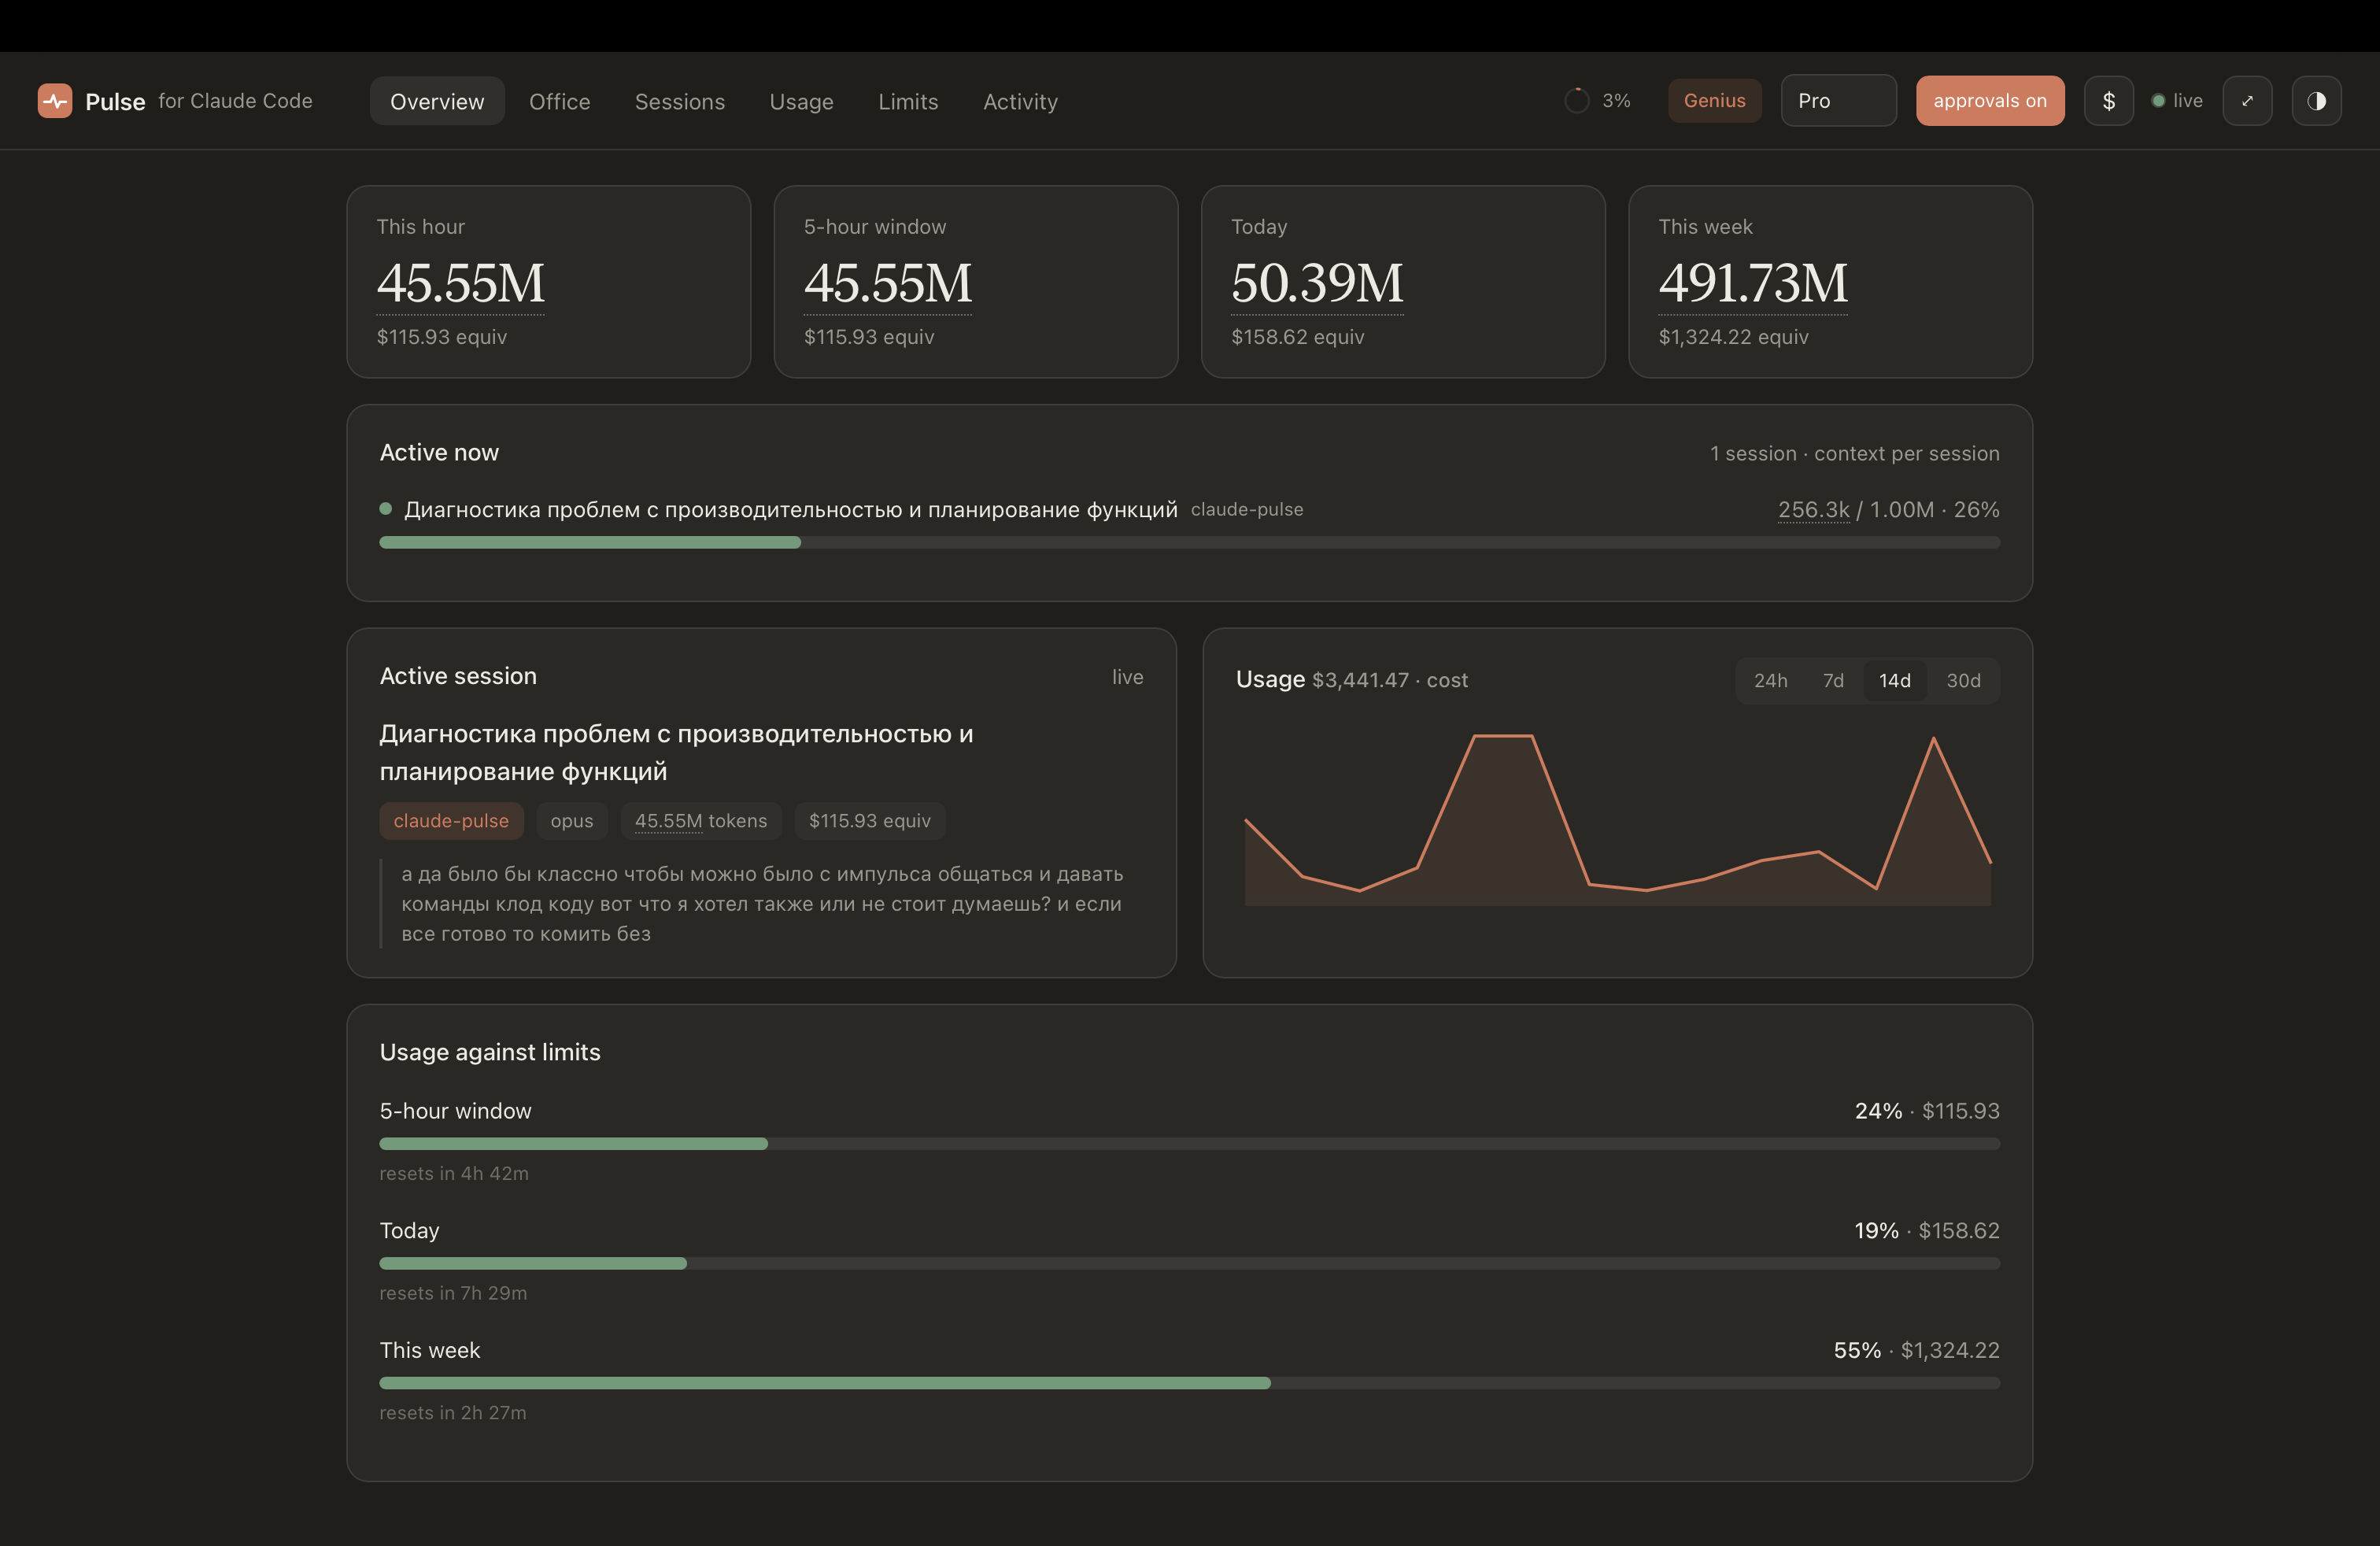
Task: Click the green live status dot in header
Action: 2158,101
